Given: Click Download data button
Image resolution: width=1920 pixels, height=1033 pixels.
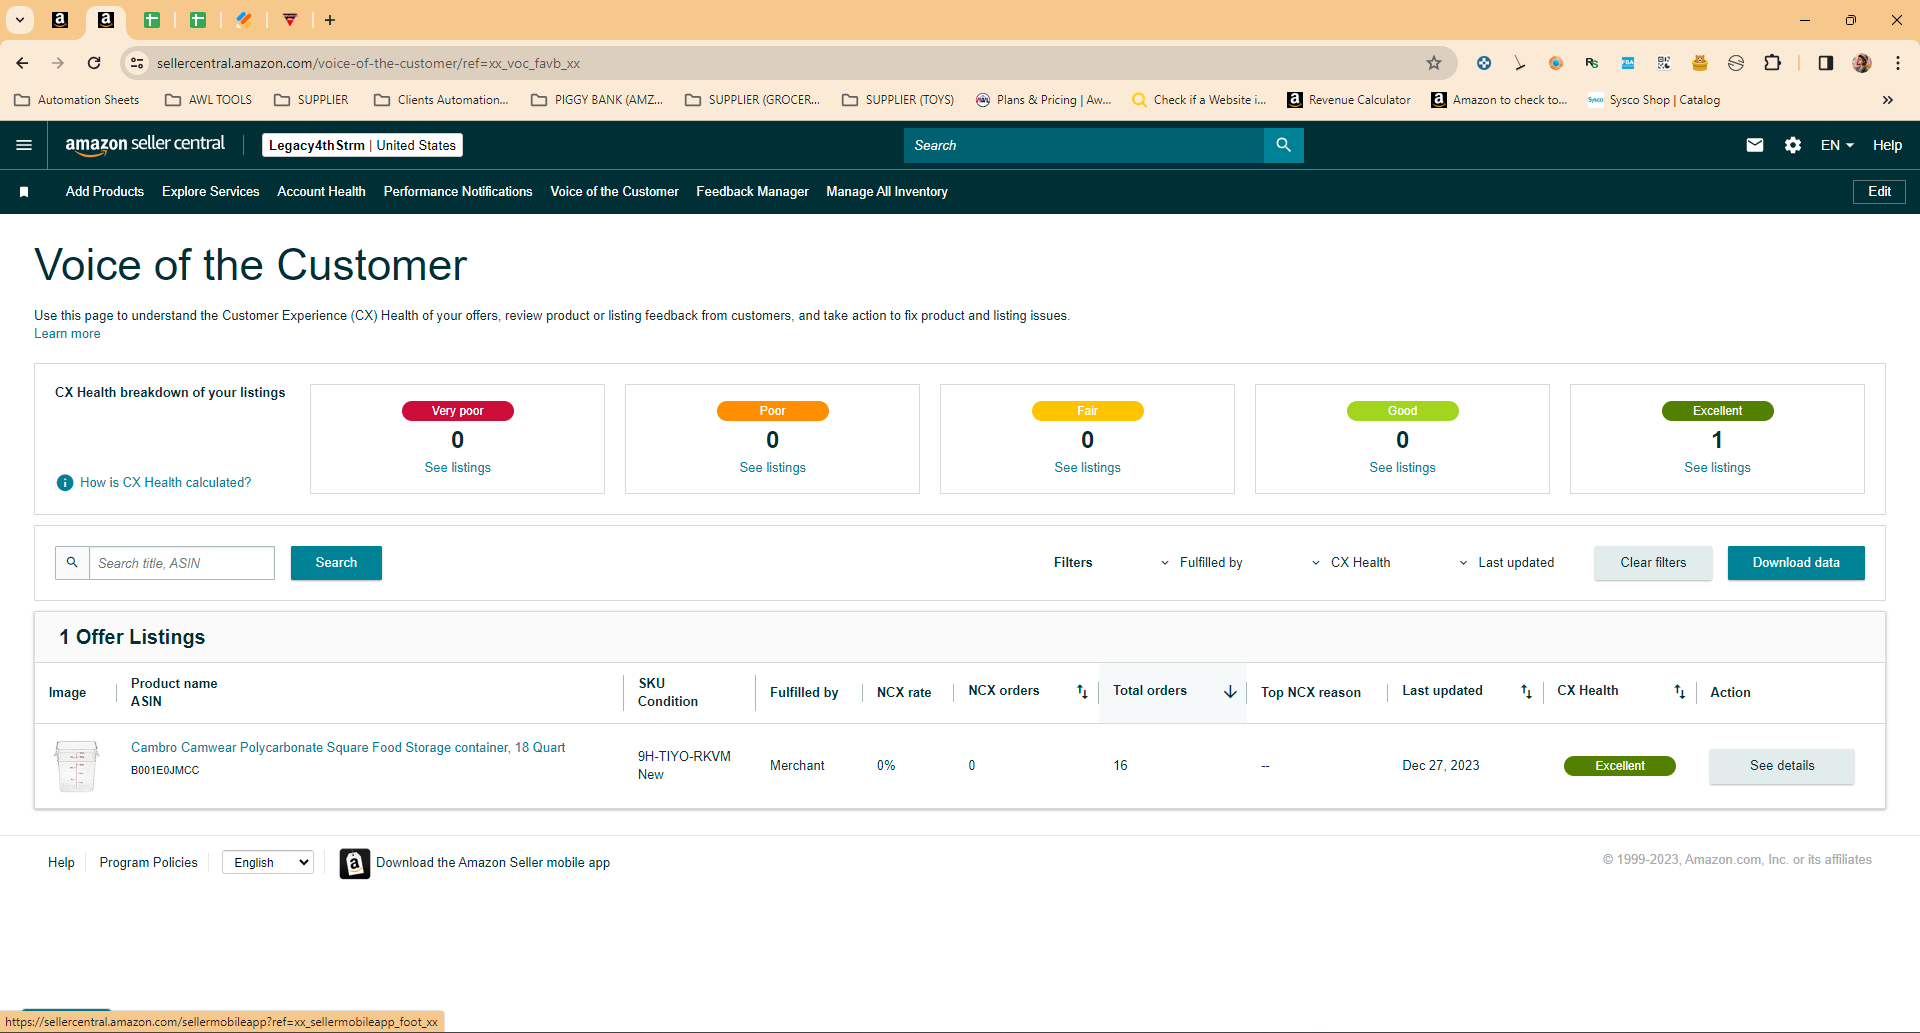Looking at the screenshot, I should pos(1796,563).
